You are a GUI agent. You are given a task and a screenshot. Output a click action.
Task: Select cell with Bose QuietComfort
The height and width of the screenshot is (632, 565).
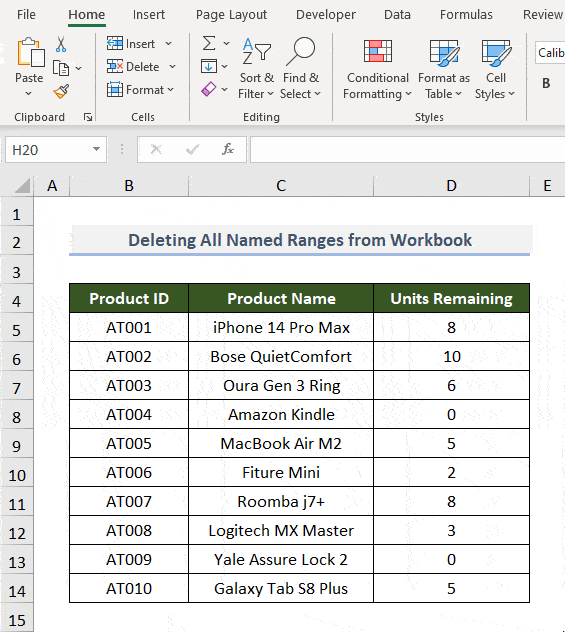(281, 356)
